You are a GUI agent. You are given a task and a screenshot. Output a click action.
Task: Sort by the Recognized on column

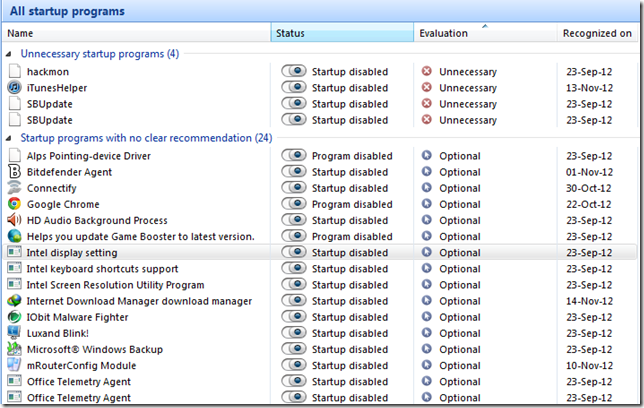pos(599,33)
